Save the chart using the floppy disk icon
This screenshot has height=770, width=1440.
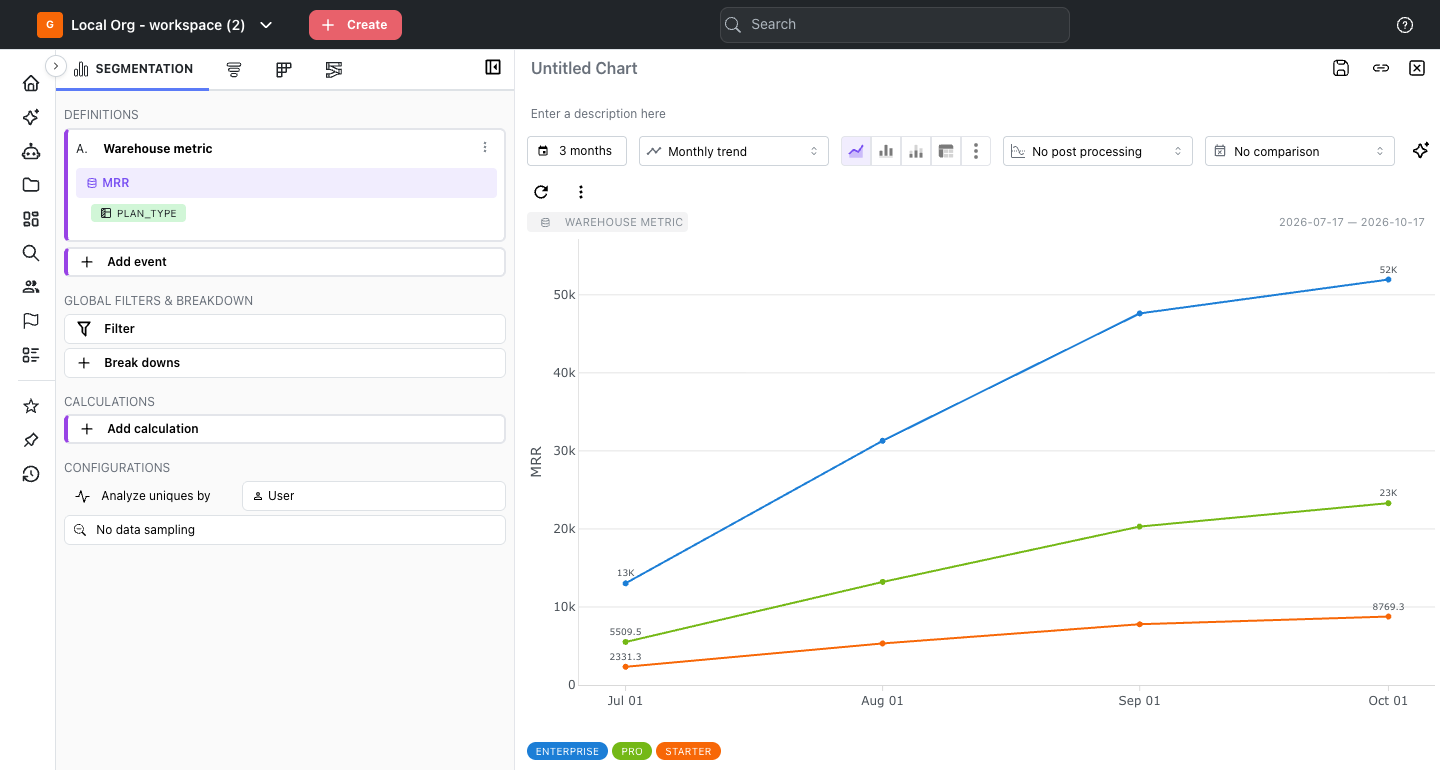coord(1341,68)
